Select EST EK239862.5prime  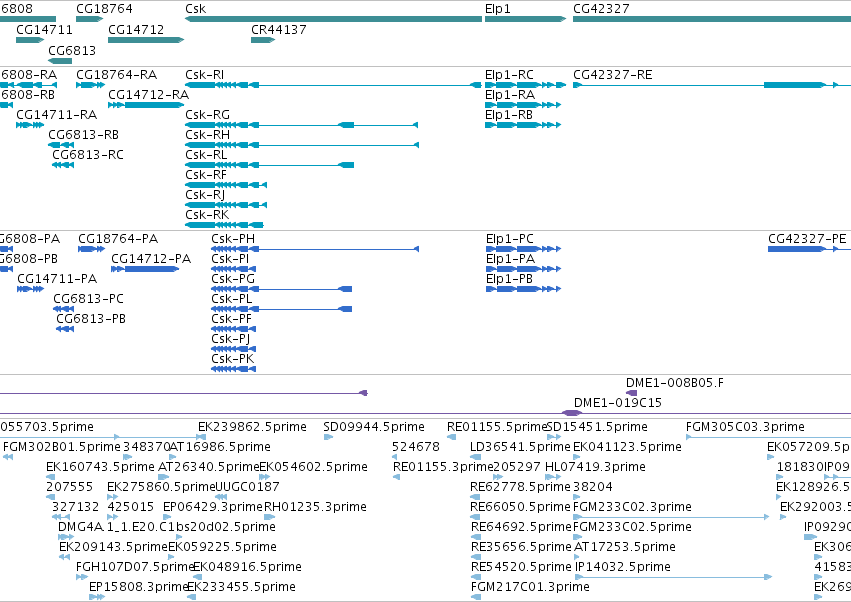tap(252, 427)
